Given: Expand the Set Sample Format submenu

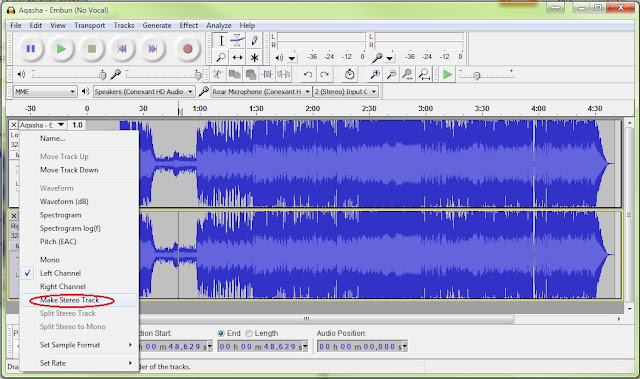Looking at the screenshot, I should [x=79, y=345].
